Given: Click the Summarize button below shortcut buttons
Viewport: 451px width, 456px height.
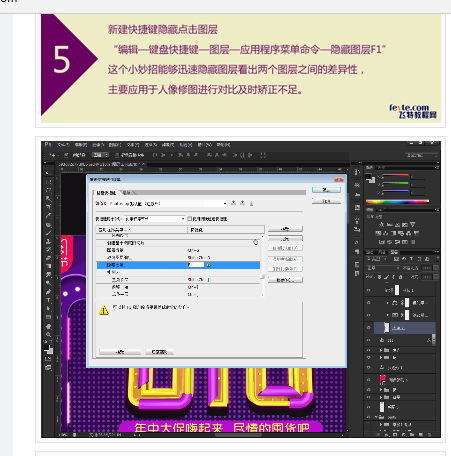Looking at the screenshot, I should pos(285,280).
